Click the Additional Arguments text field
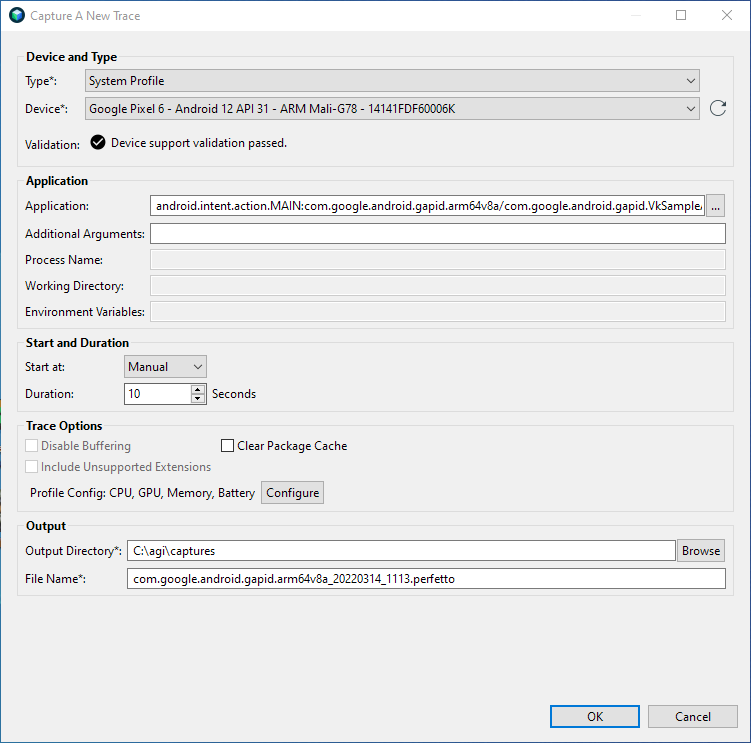Screen dimensions: 751x743 (x=437, y=234)
